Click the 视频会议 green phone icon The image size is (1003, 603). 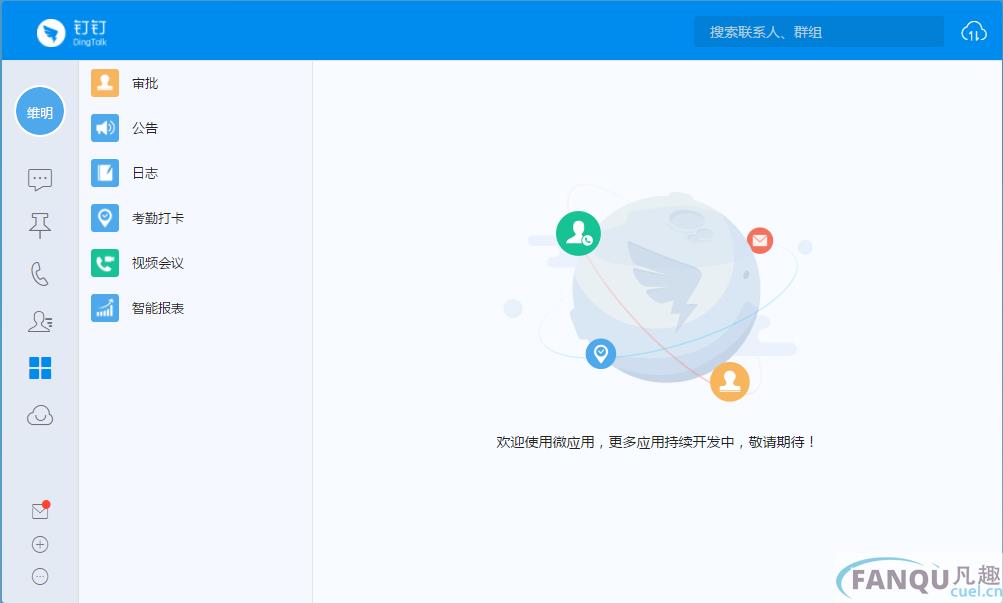[105, 263]
